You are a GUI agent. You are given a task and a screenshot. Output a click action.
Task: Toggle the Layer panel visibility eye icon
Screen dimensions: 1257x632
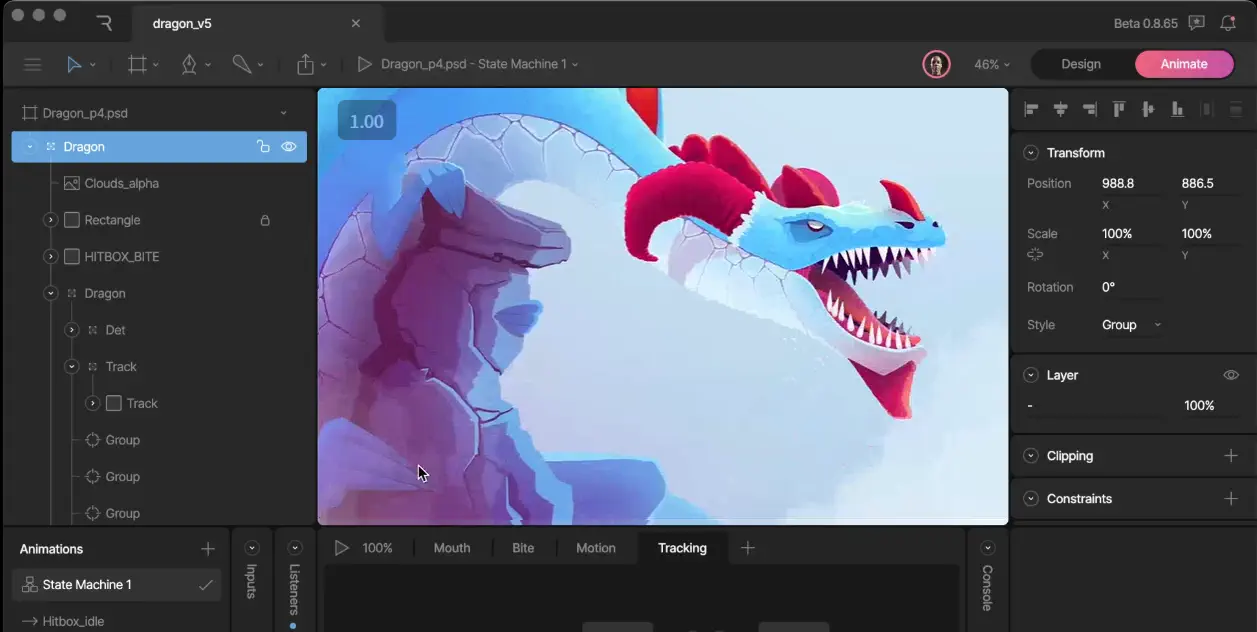[1231, 374]
